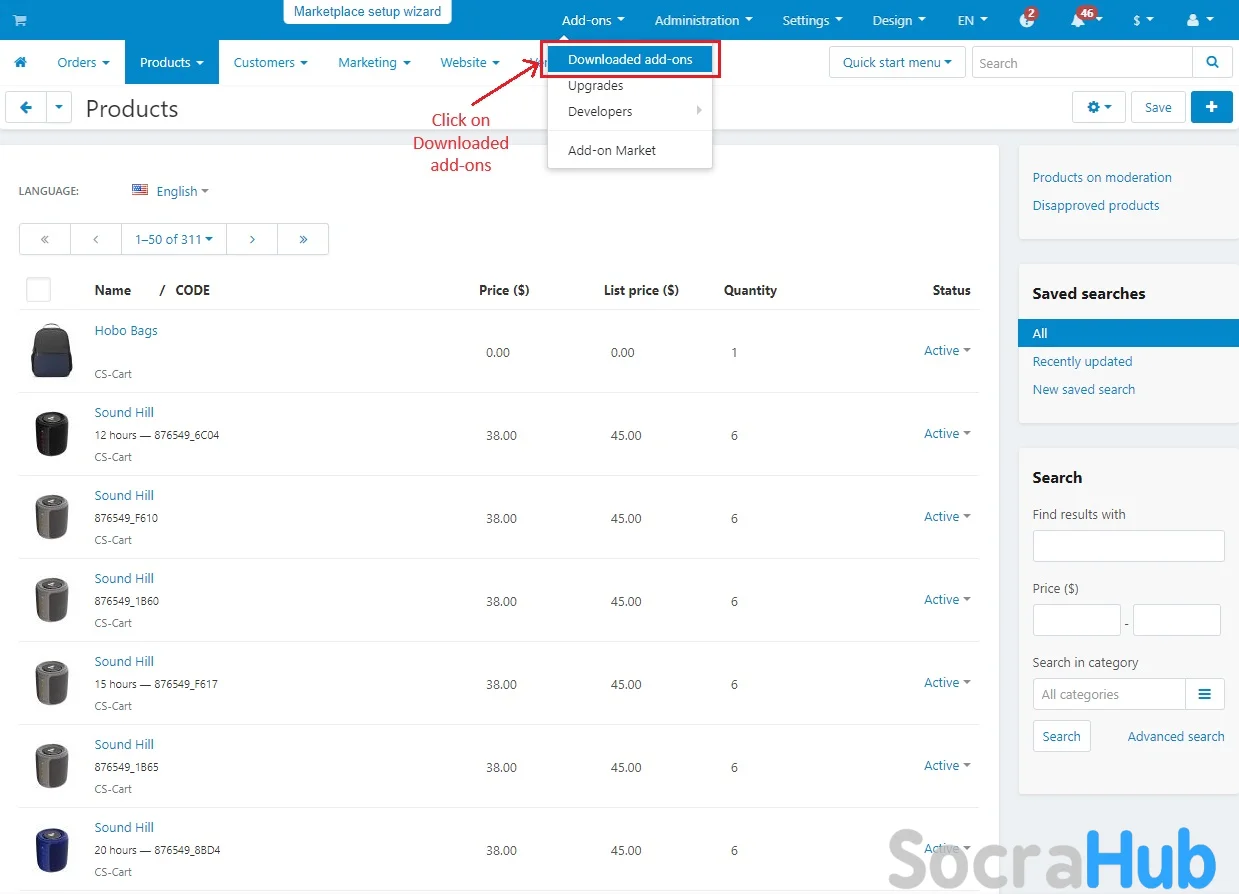The image size is (1239, 894).
Task: Open the English language selector
Action: click(x=171, y=191)
